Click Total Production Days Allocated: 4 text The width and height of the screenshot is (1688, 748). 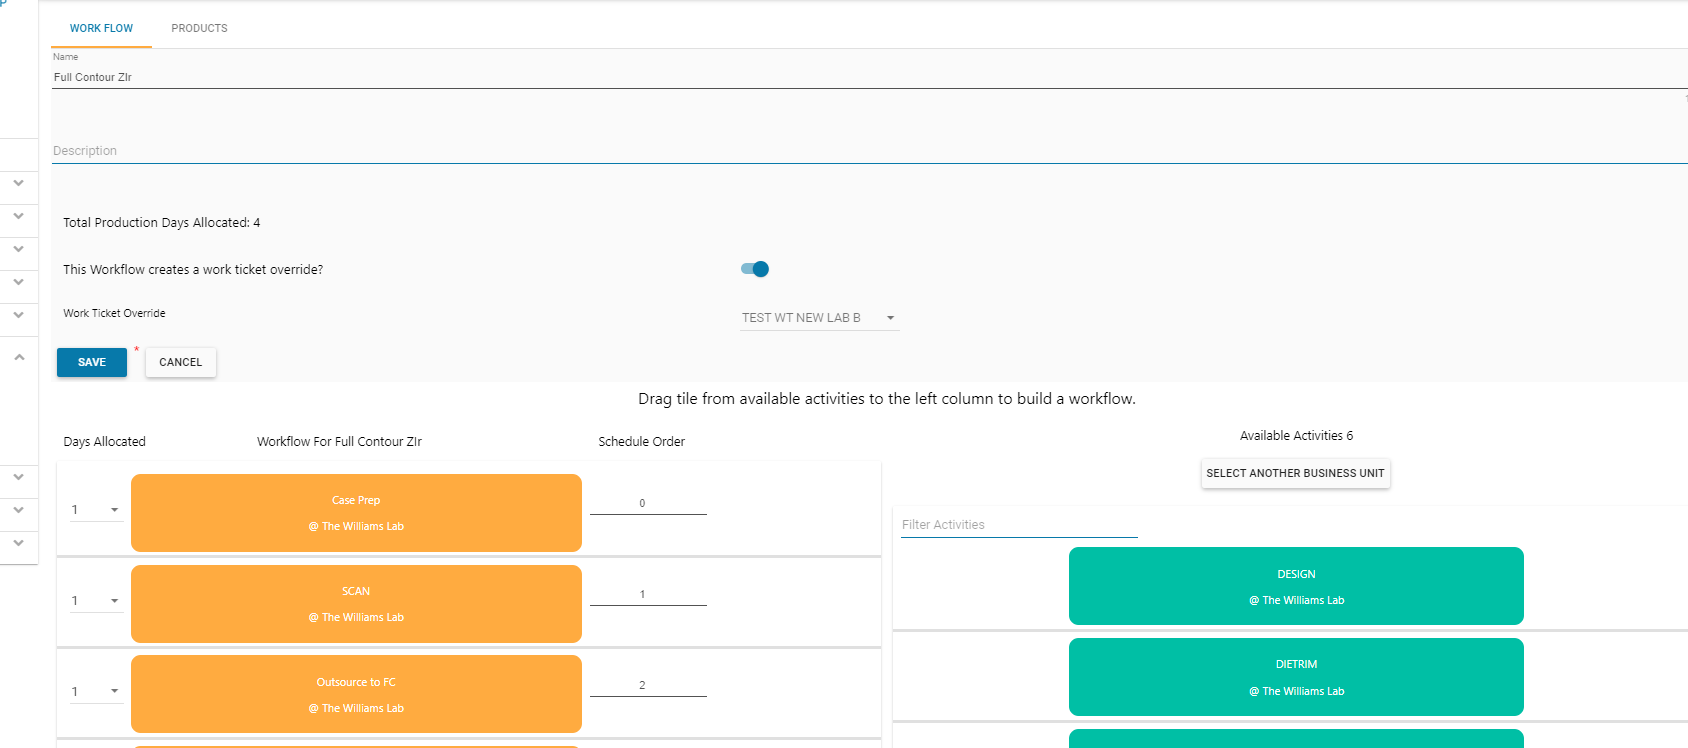point(162,223)
